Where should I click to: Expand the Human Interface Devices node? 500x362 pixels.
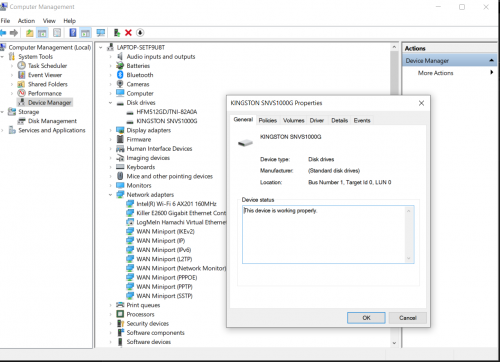(110, 149)
